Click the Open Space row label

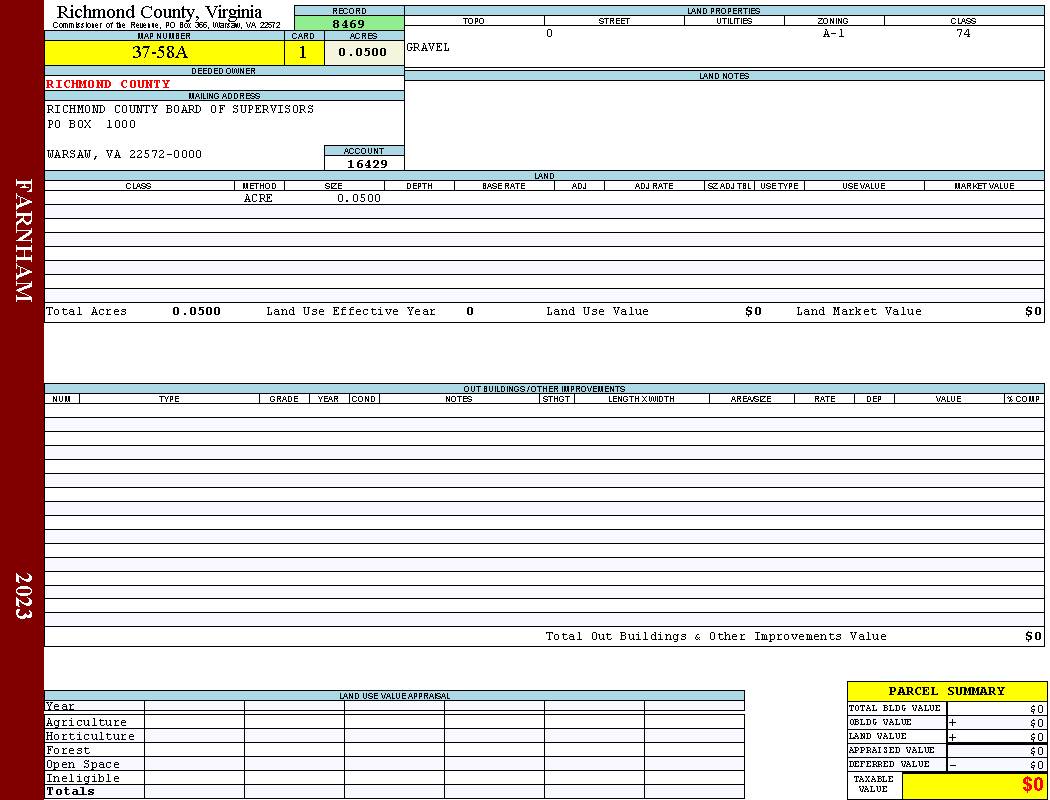click(82, 765)
